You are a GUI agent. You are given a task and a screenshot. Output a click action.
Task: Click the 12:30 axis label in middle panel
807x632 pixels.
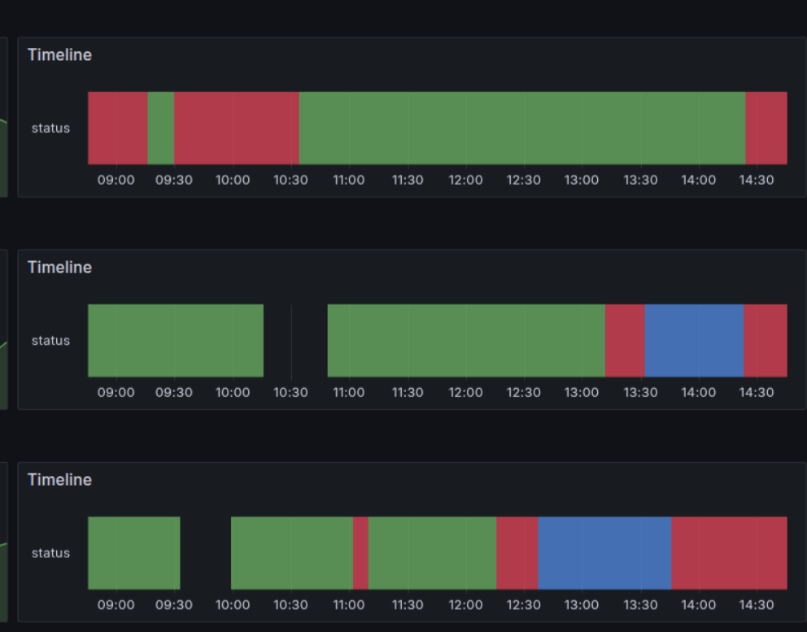pyautogui.click(x=523, y=393)
